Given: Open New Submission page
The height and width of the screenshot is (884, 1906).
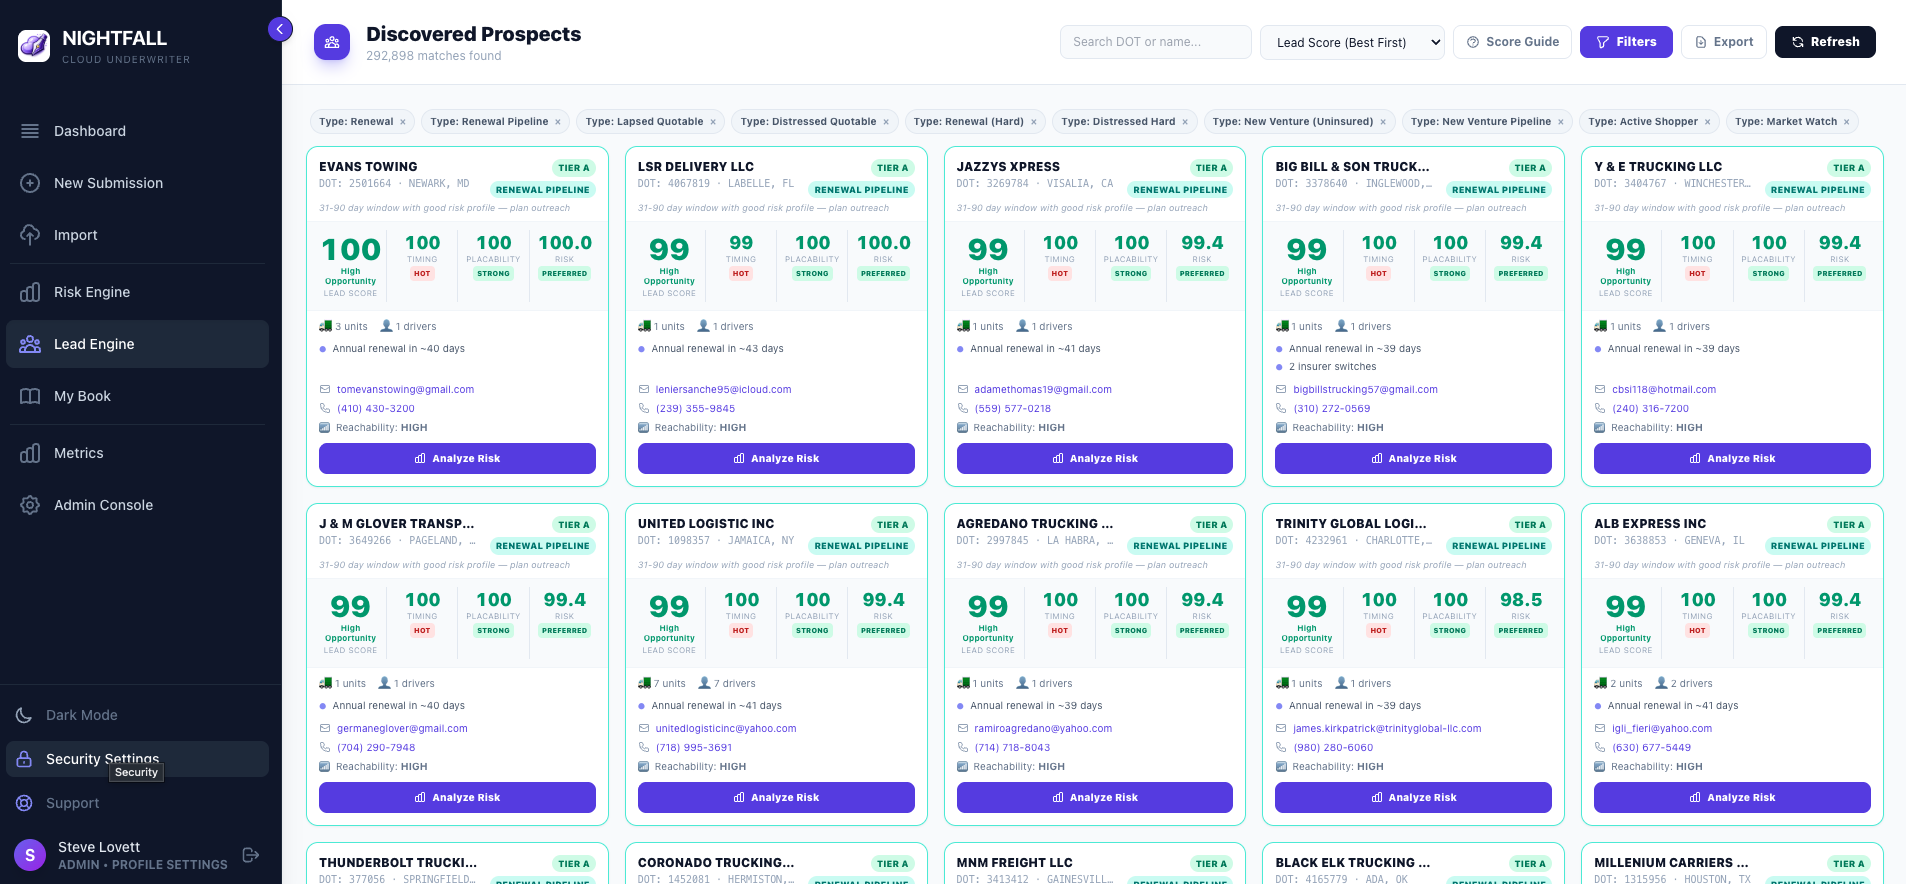Looking at the screenshot, I should coord(137,183).
